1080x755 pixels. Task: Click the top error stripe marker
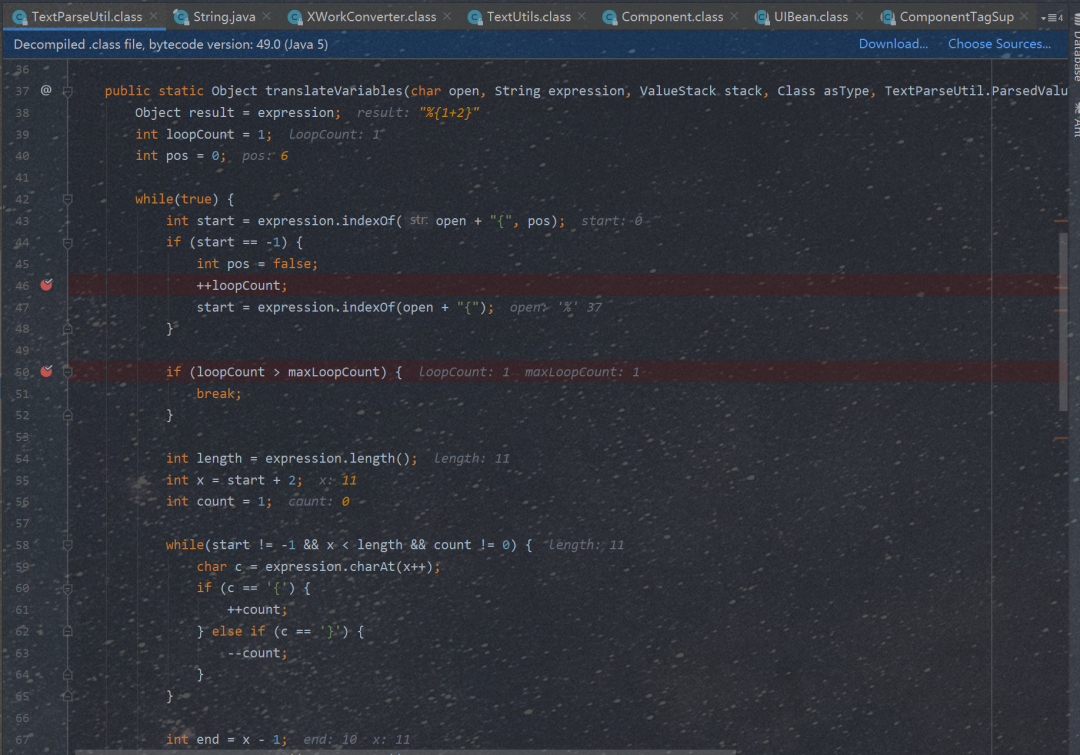[x=1061, y=221]
